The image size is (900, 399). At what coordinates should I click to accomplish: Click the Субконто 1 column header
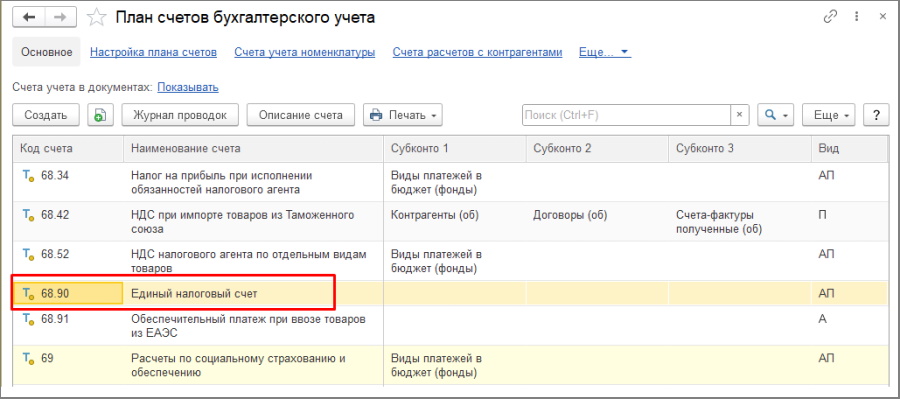click(455, 149)
